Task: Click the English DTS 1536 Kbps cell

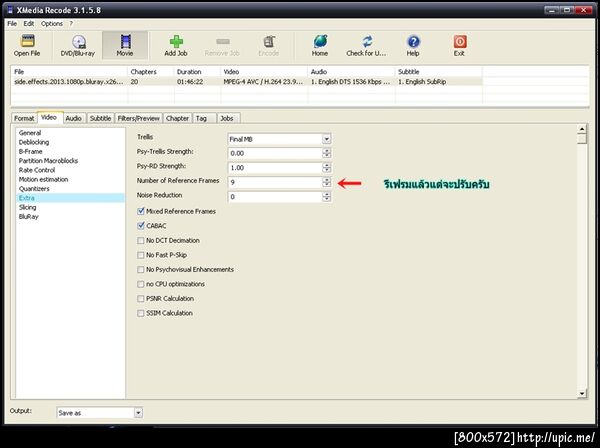Action: click(350, 81)
